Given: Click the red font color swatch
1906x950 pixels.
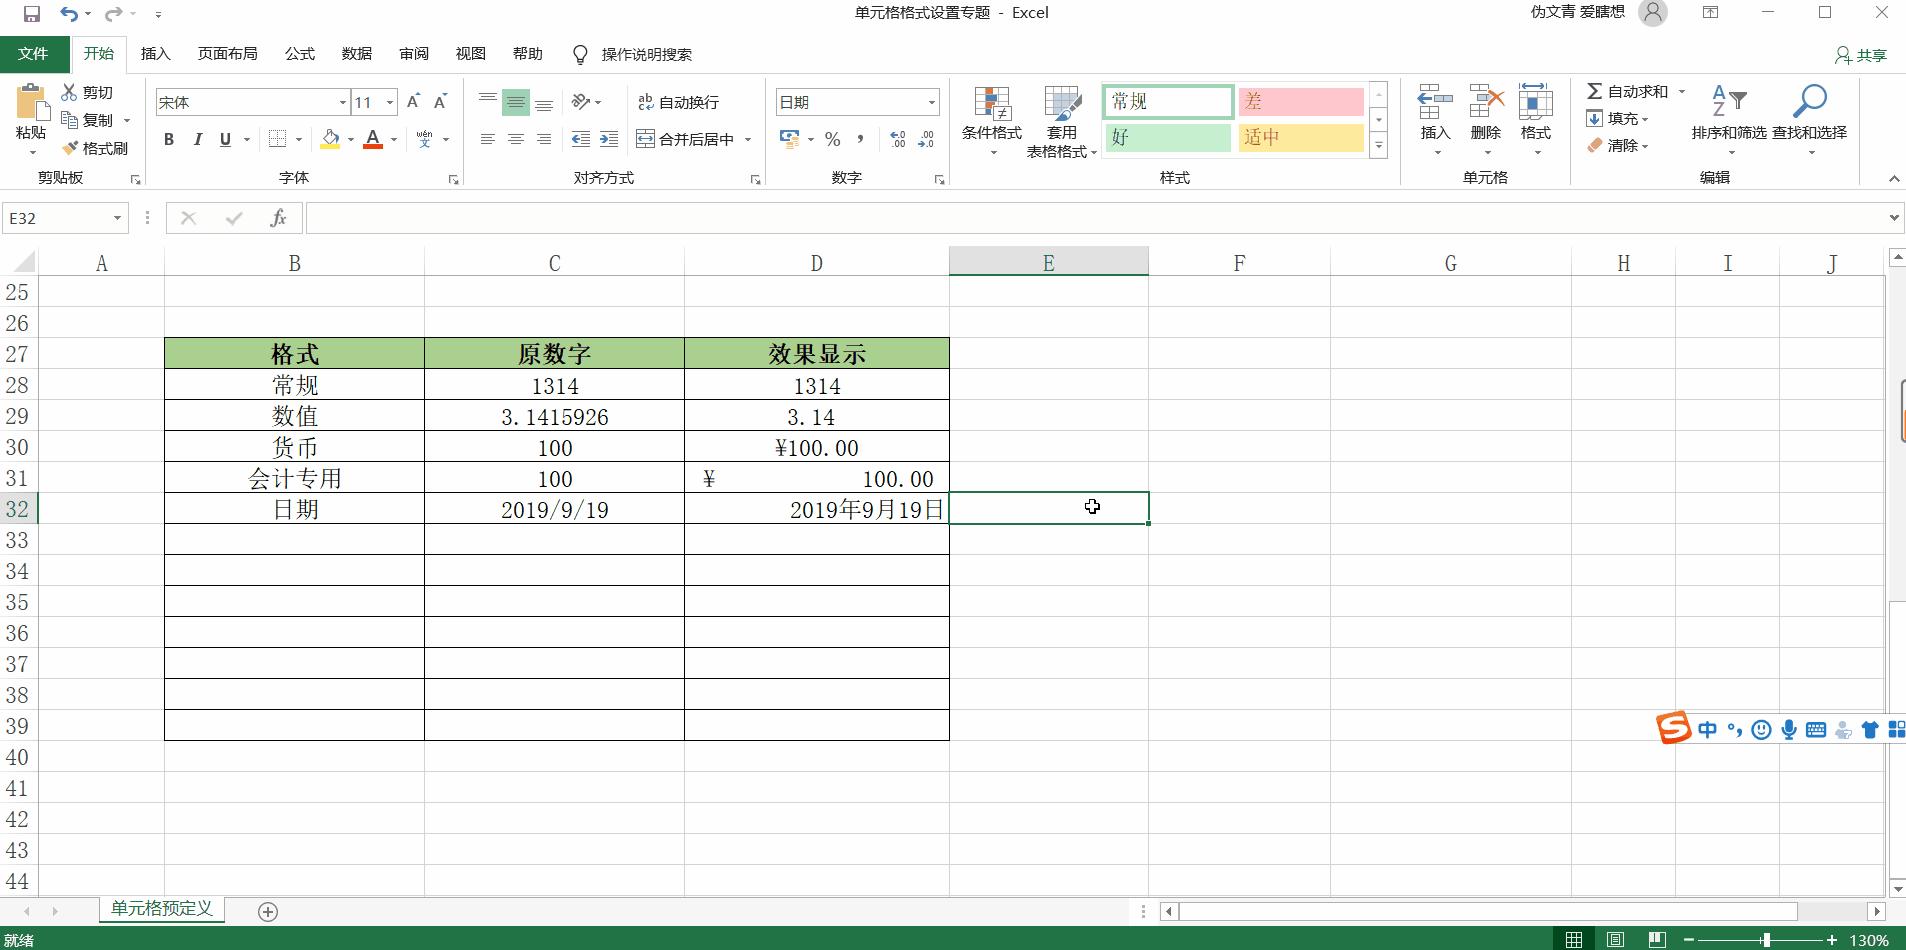Looking at the screenshot, I should (x=371, y=145).
